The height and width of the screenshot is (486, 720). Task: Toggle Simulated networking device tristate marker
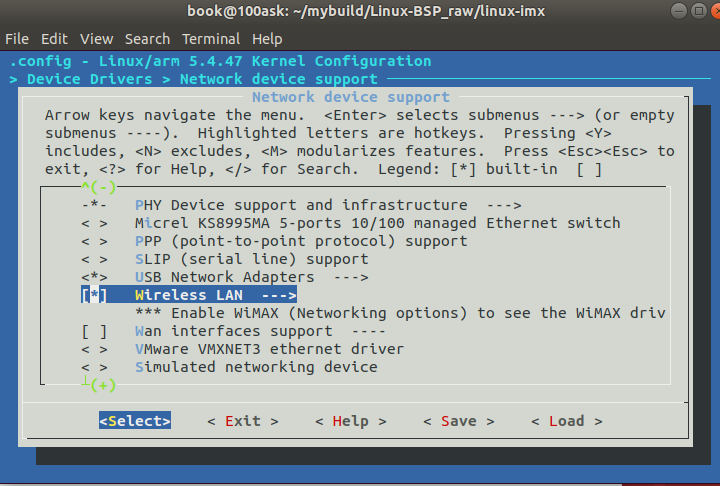pos(94,367)
